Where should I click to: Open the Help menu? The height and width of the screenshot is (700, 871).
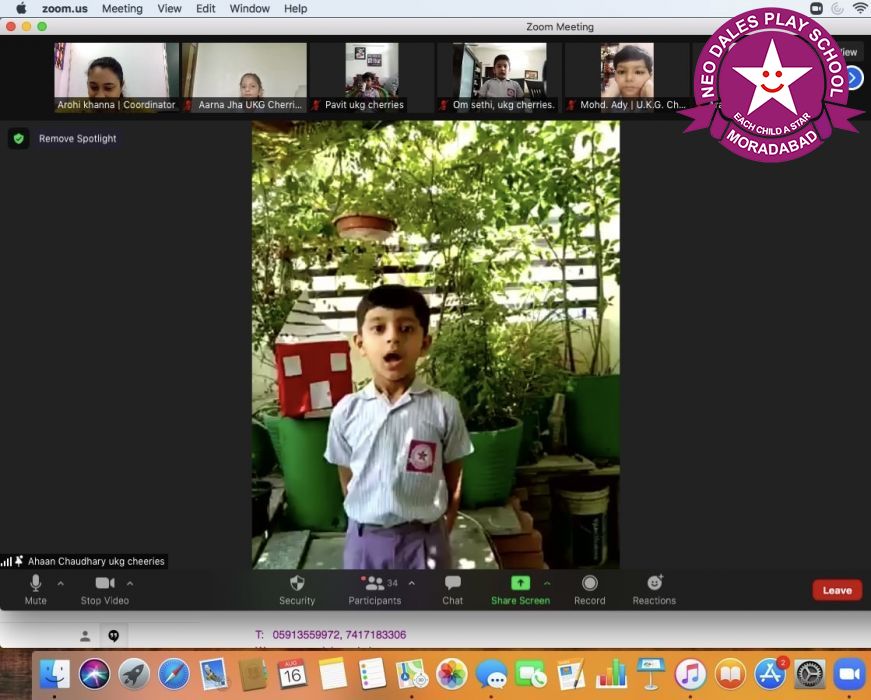296,8
